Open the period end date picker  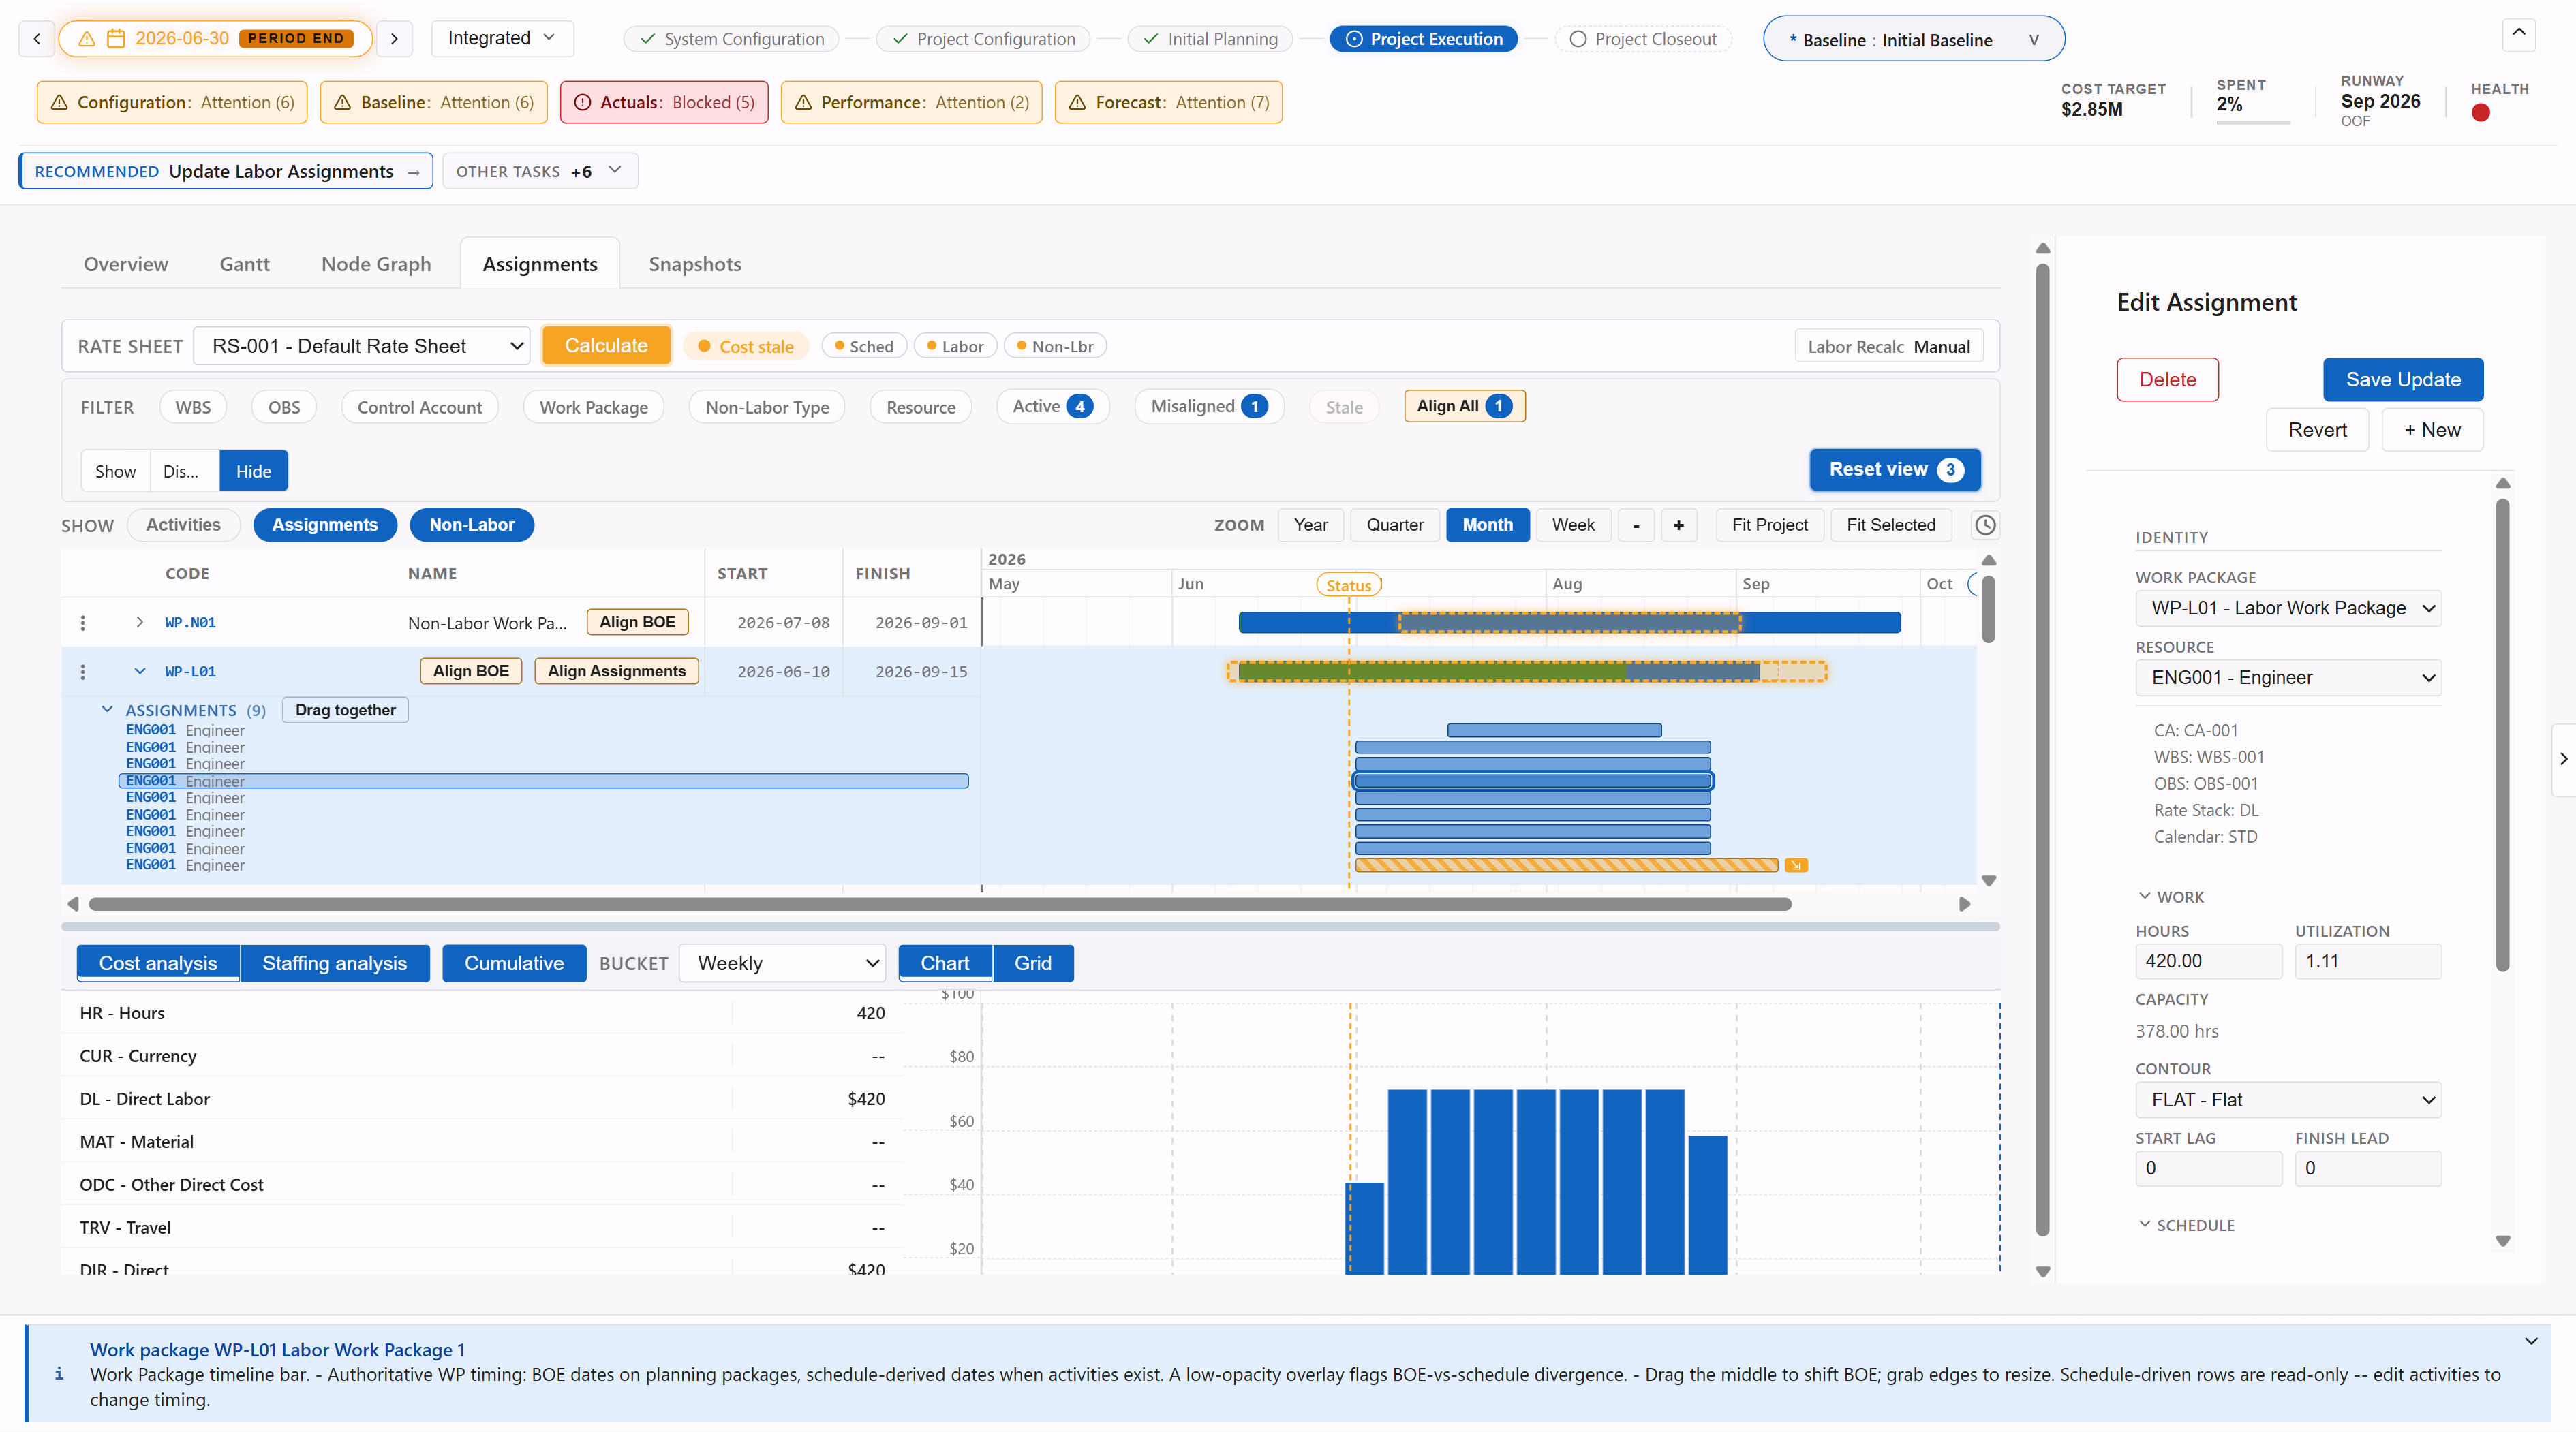click(x=216, y=38)
